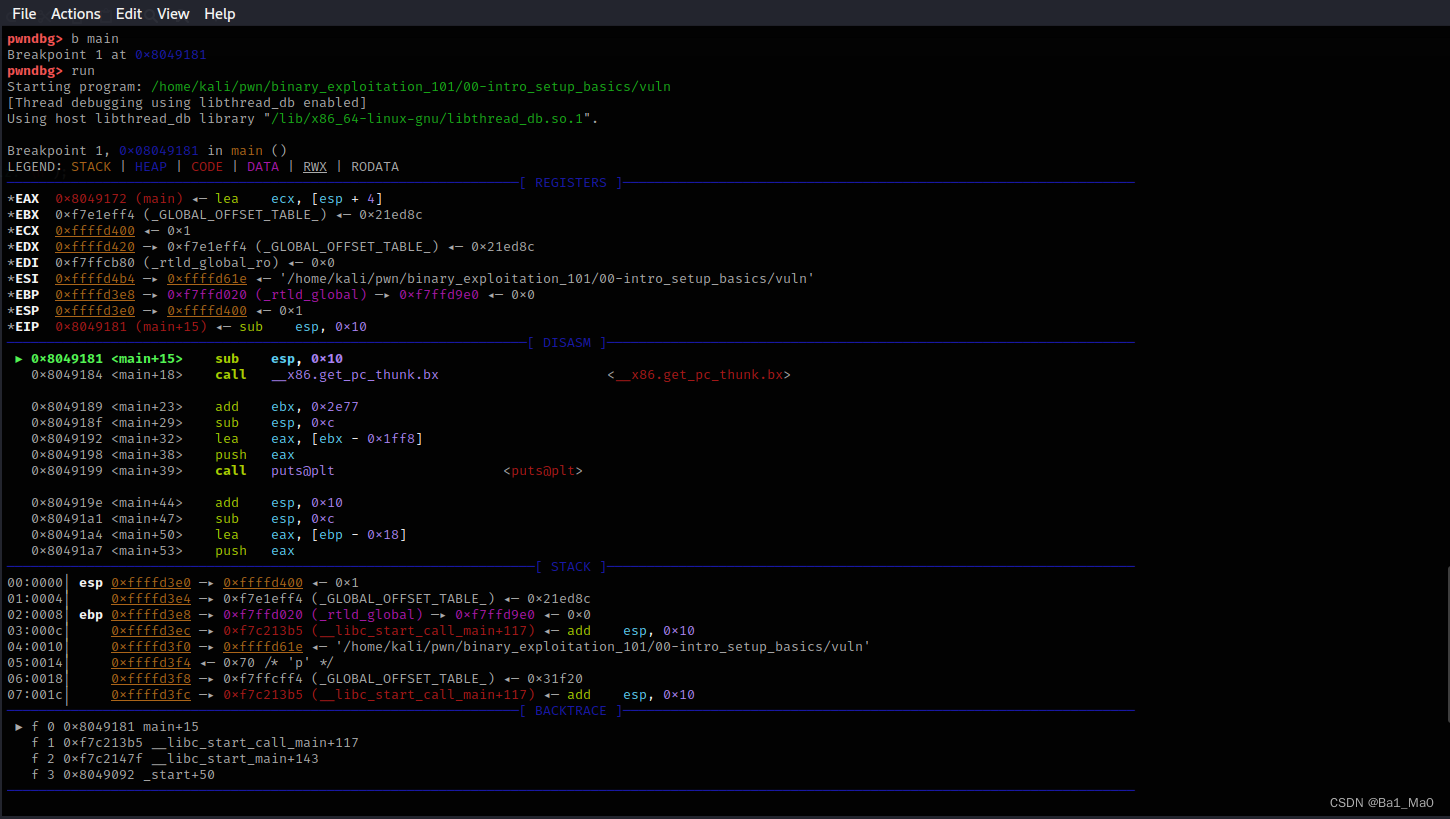Screen dimensions: 1450x819
Task: Click the 'lea eax, [ebp - 0x18]' instruction
Action: (311, 535)
